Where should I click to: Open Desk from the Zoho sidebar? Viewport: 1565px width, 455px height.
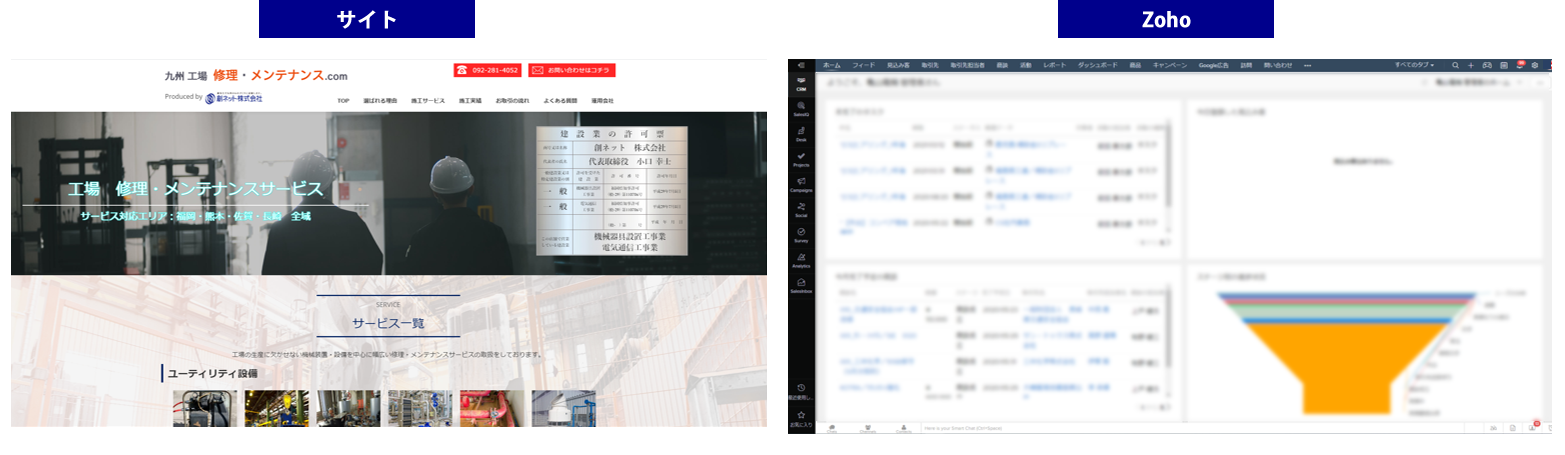(x=801, y=134)
